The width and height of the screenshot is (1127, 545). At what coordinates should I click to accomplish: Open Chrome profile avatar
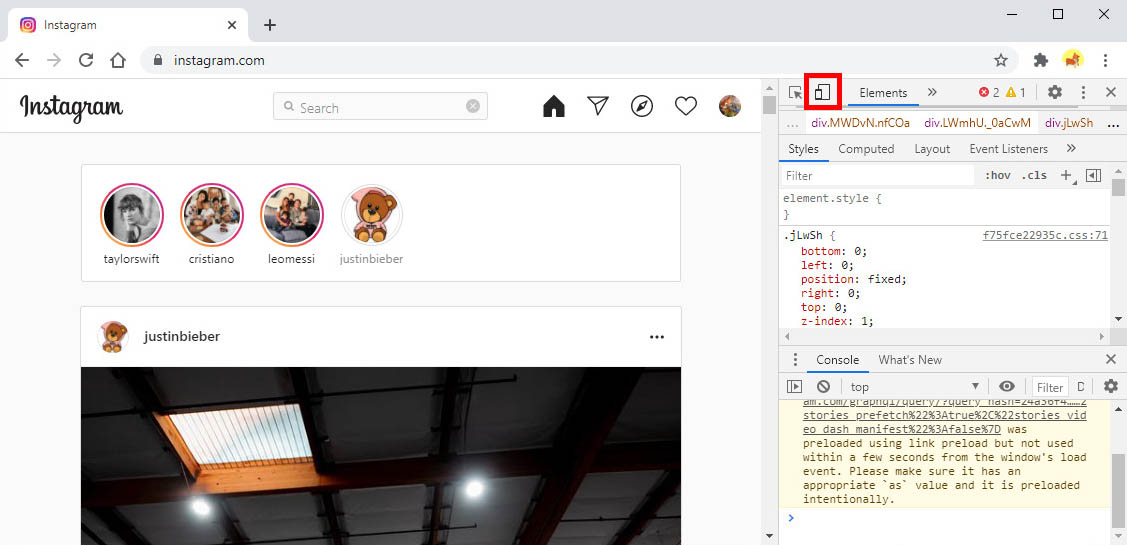coord(1073,60)
